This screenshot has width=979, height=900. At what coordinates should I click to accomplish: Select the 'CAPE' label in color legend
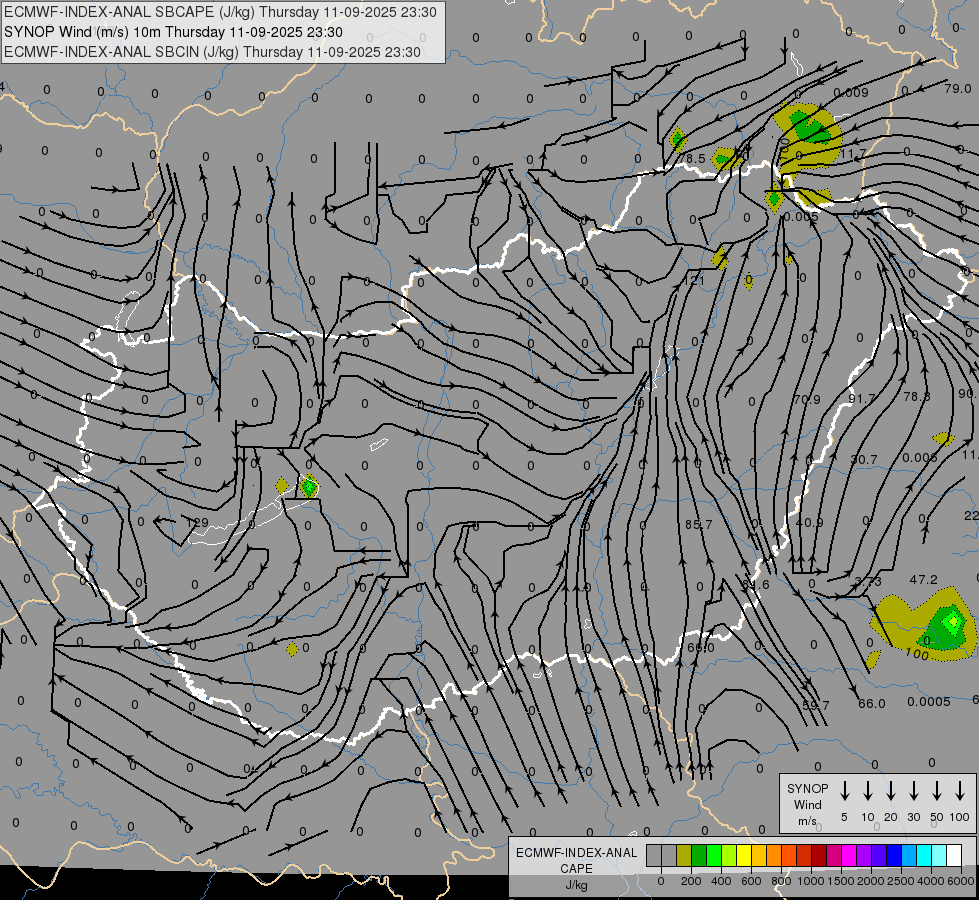point(576,869)
